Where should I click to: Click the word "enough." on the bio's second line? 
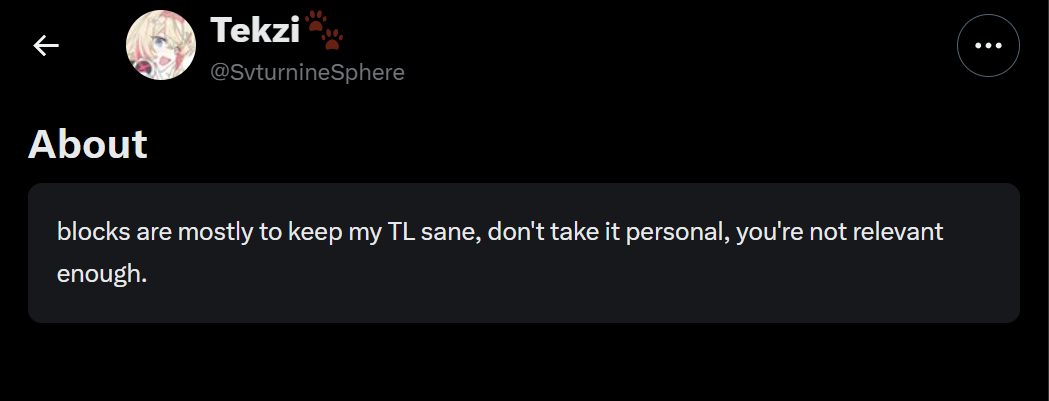click(102, 272)
